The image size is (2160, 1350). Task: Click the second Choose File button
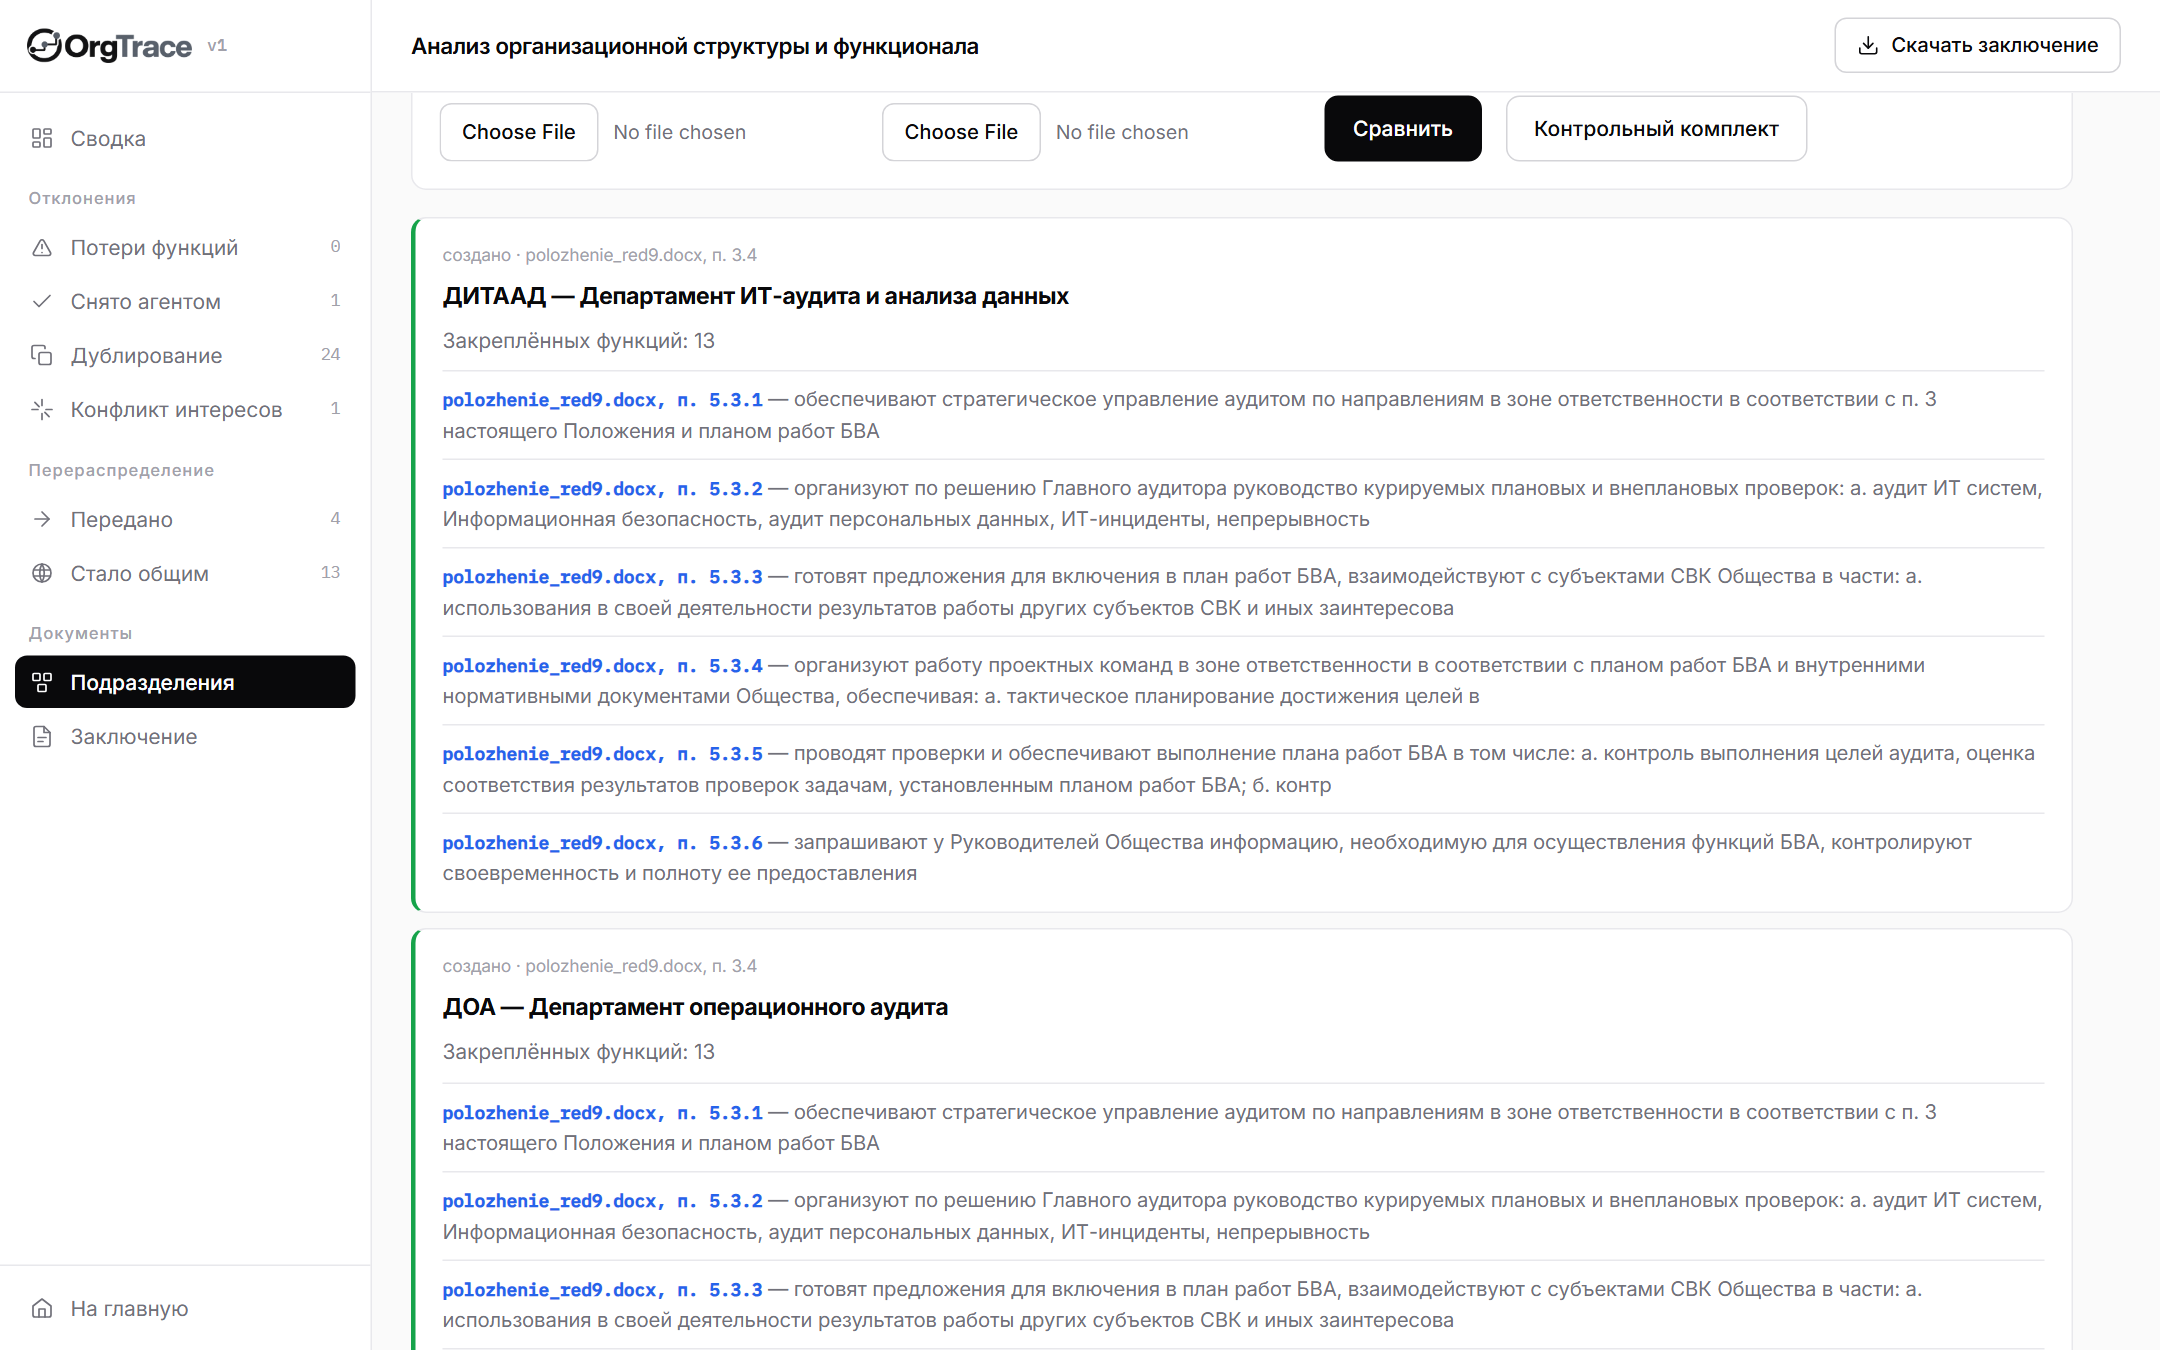point(961,132)
